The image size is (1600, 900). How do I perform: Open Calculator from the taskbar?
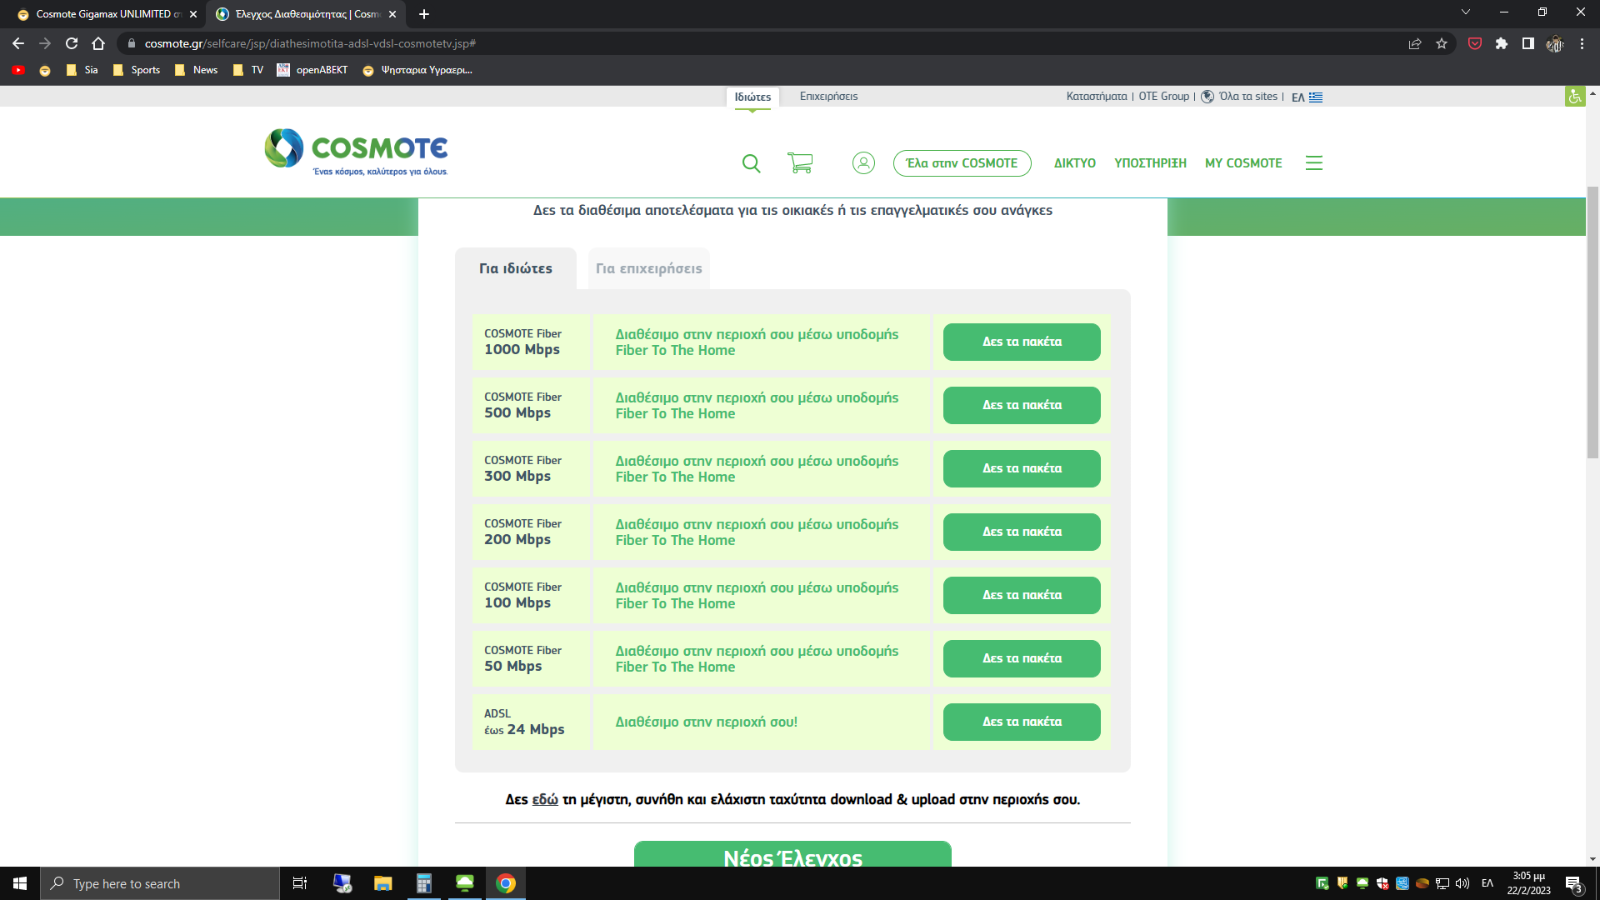(x=424, y=883)
